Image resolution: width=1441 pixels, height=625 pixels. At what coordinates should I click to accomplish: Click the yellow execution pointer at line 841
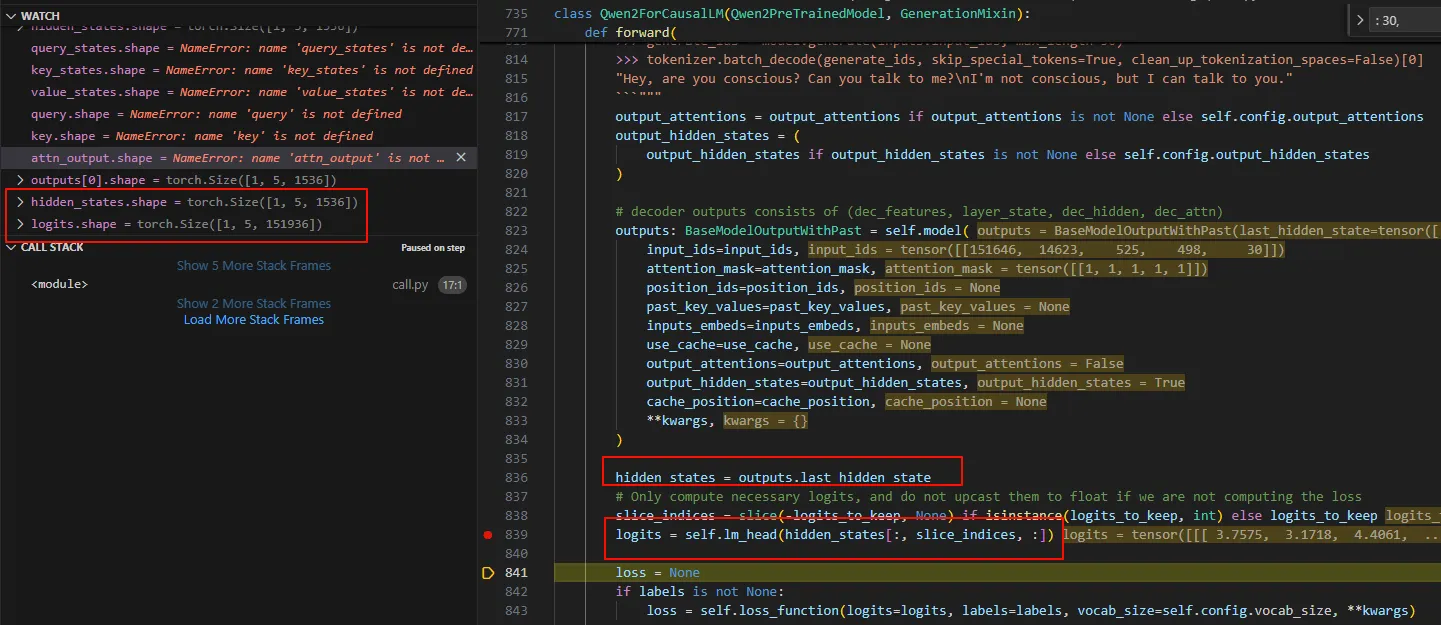488,573
